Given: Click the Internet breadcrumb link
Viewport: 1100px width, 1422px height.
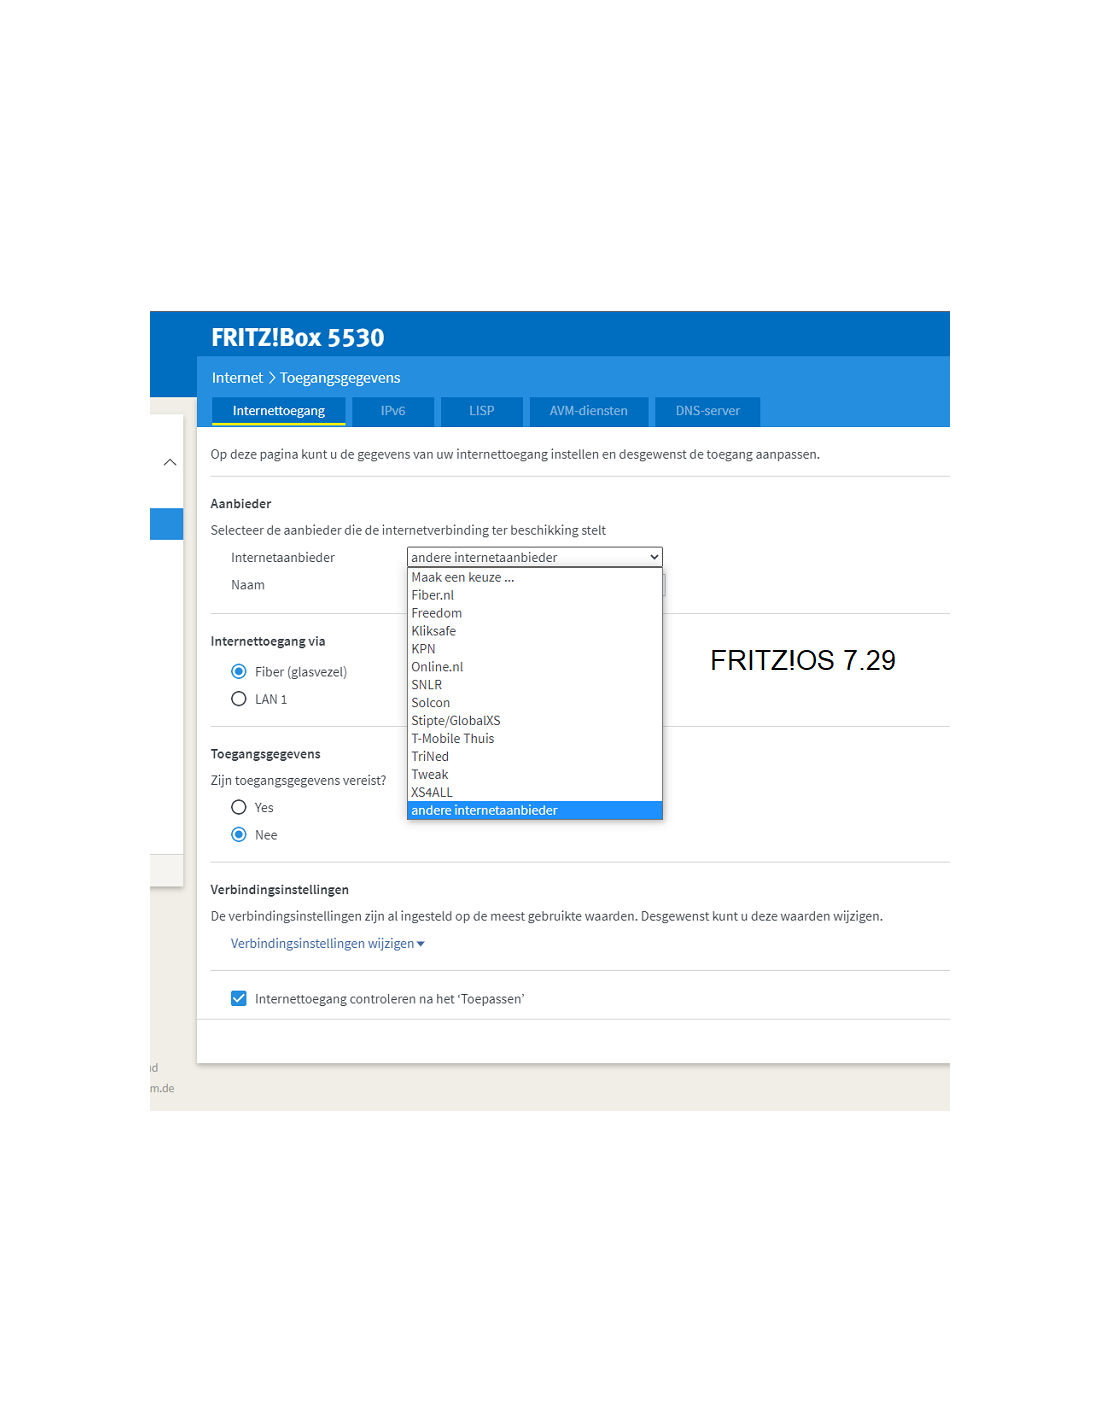Looking at the screenshot, I should pyautogui.click(x=237, y=378).
